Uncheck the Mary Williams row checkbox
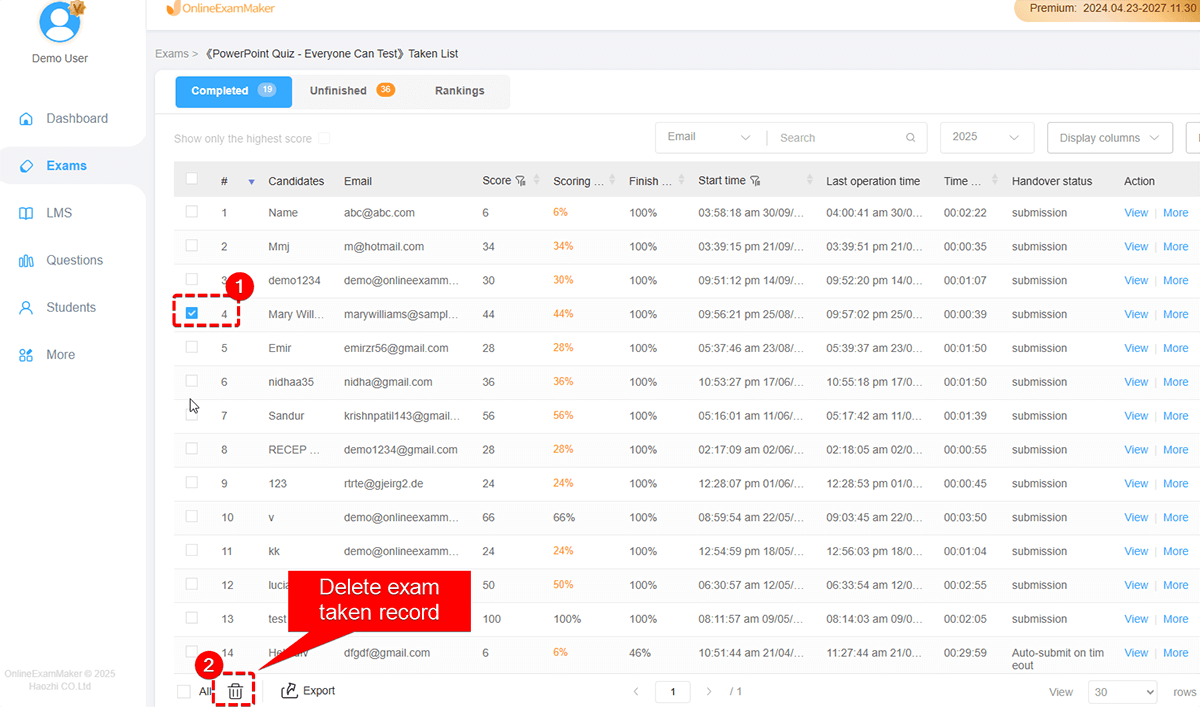 [192, 314]
